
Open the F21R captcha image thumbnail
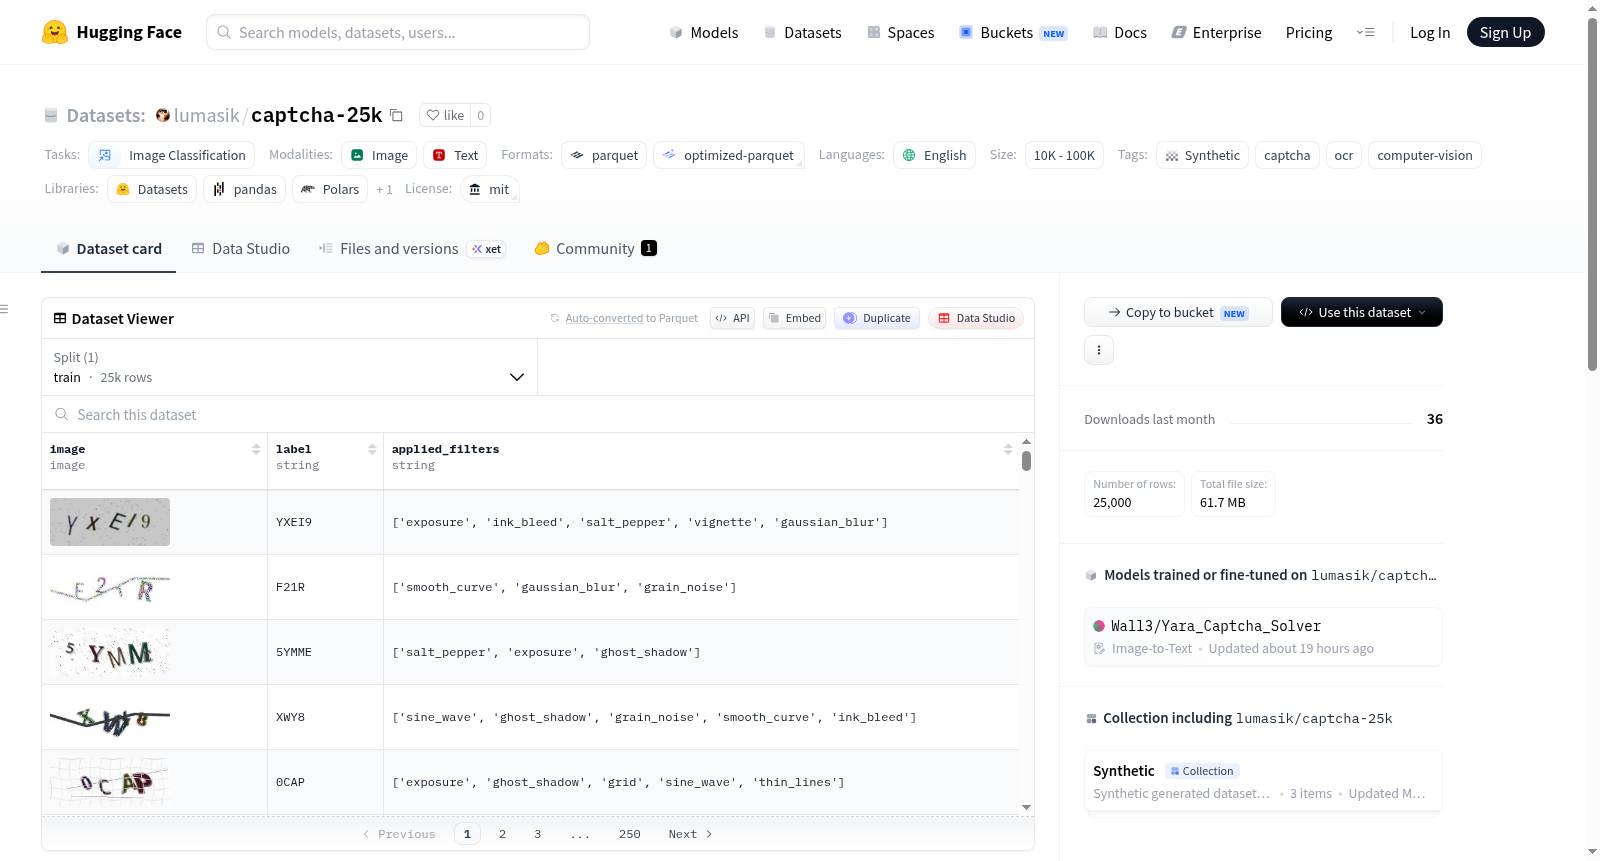coord(110,587)
